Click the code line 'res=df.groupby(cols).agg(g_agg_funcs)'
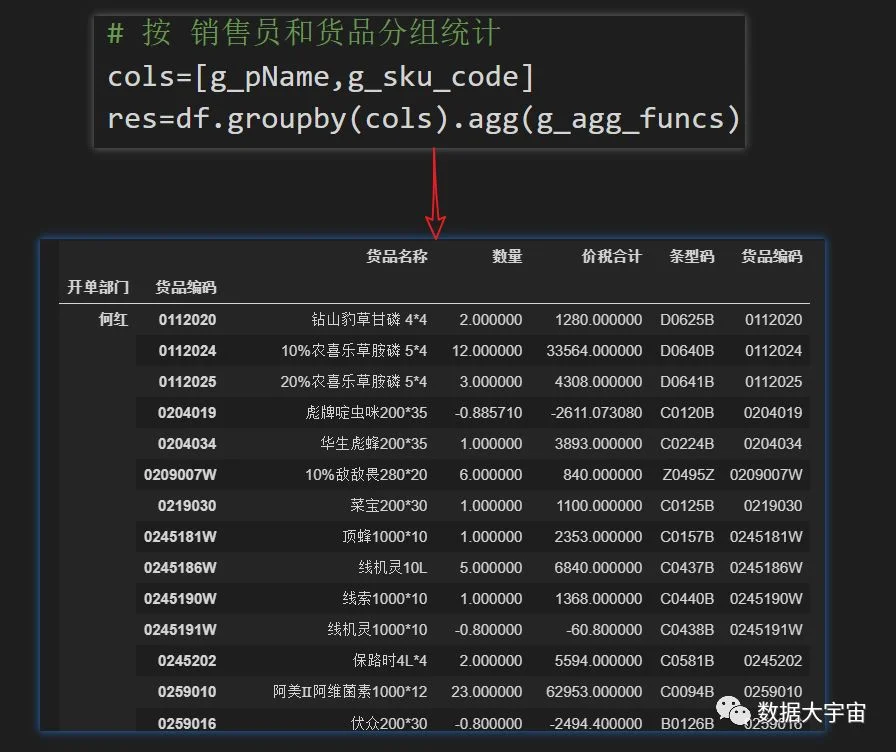 [x=424, y=119]
